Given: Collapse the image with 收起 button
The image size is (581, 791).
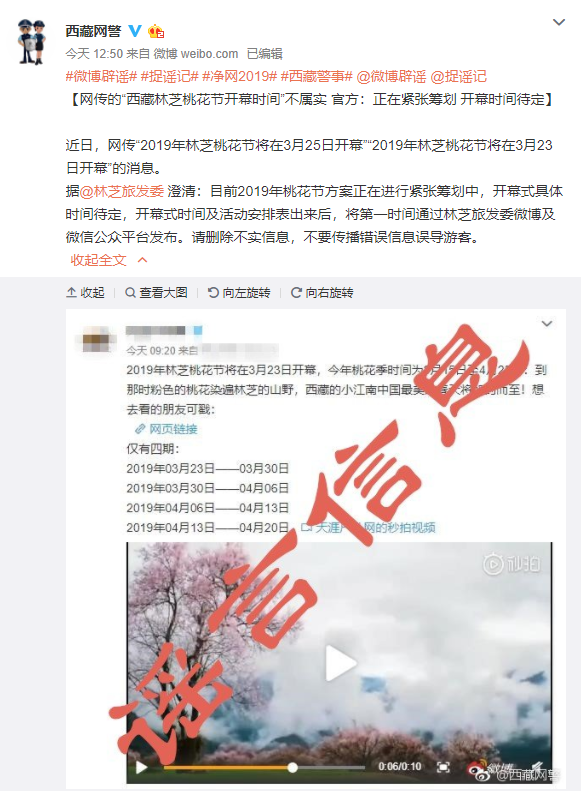Looking at the screenshot, I should (x=85, y=293).
